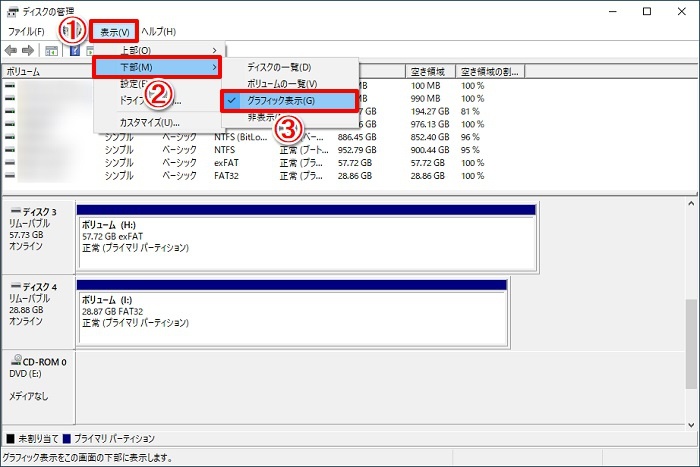This screenshot has width=700, height=467.
Task: Click the black 未割り当て legend swatch
Action: point(10,438)
